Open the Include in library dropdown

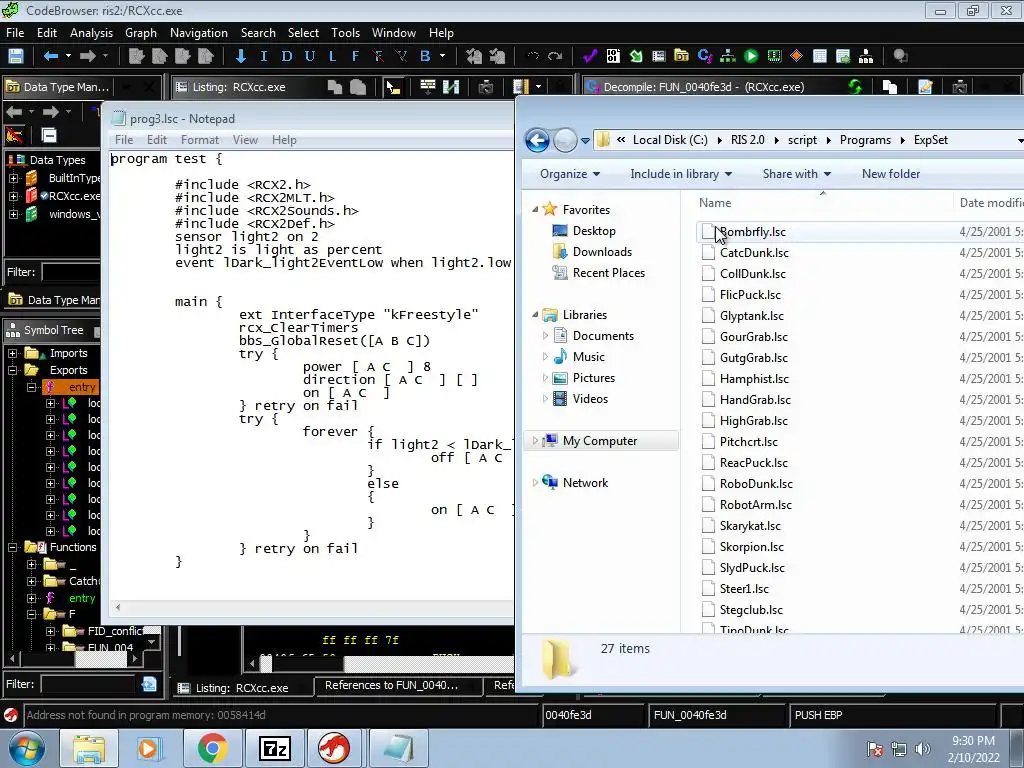680,174
